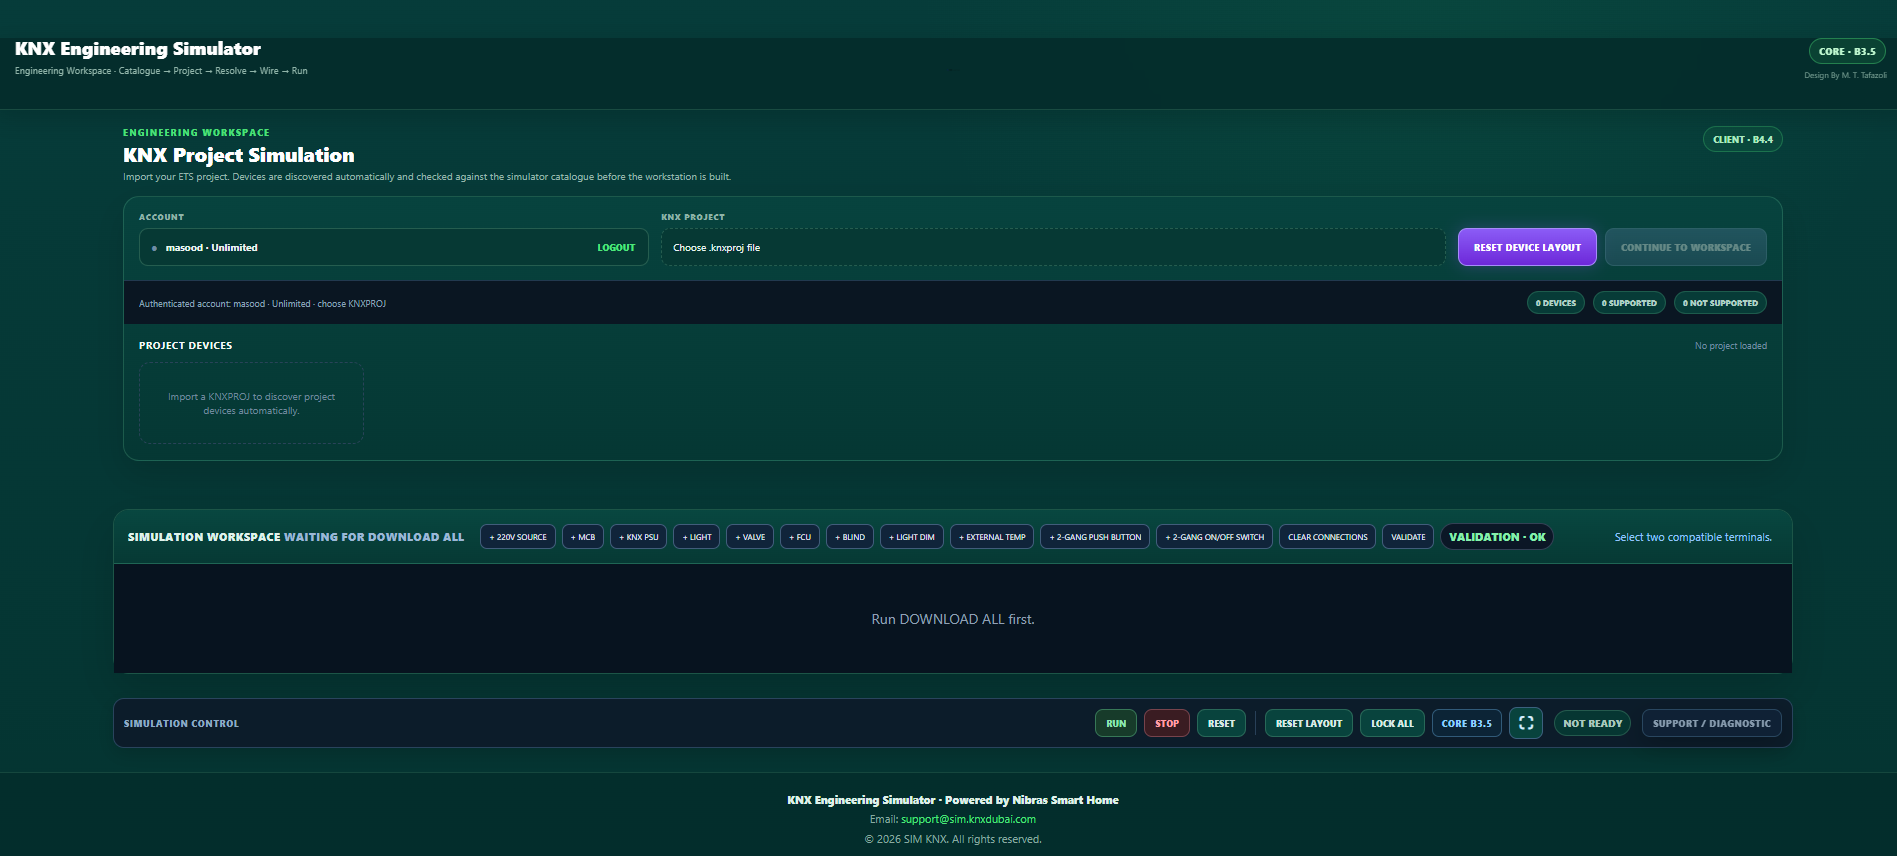Add a Blind device
This screenshot has width=1897, height=856.
click(x=850, y=537)
